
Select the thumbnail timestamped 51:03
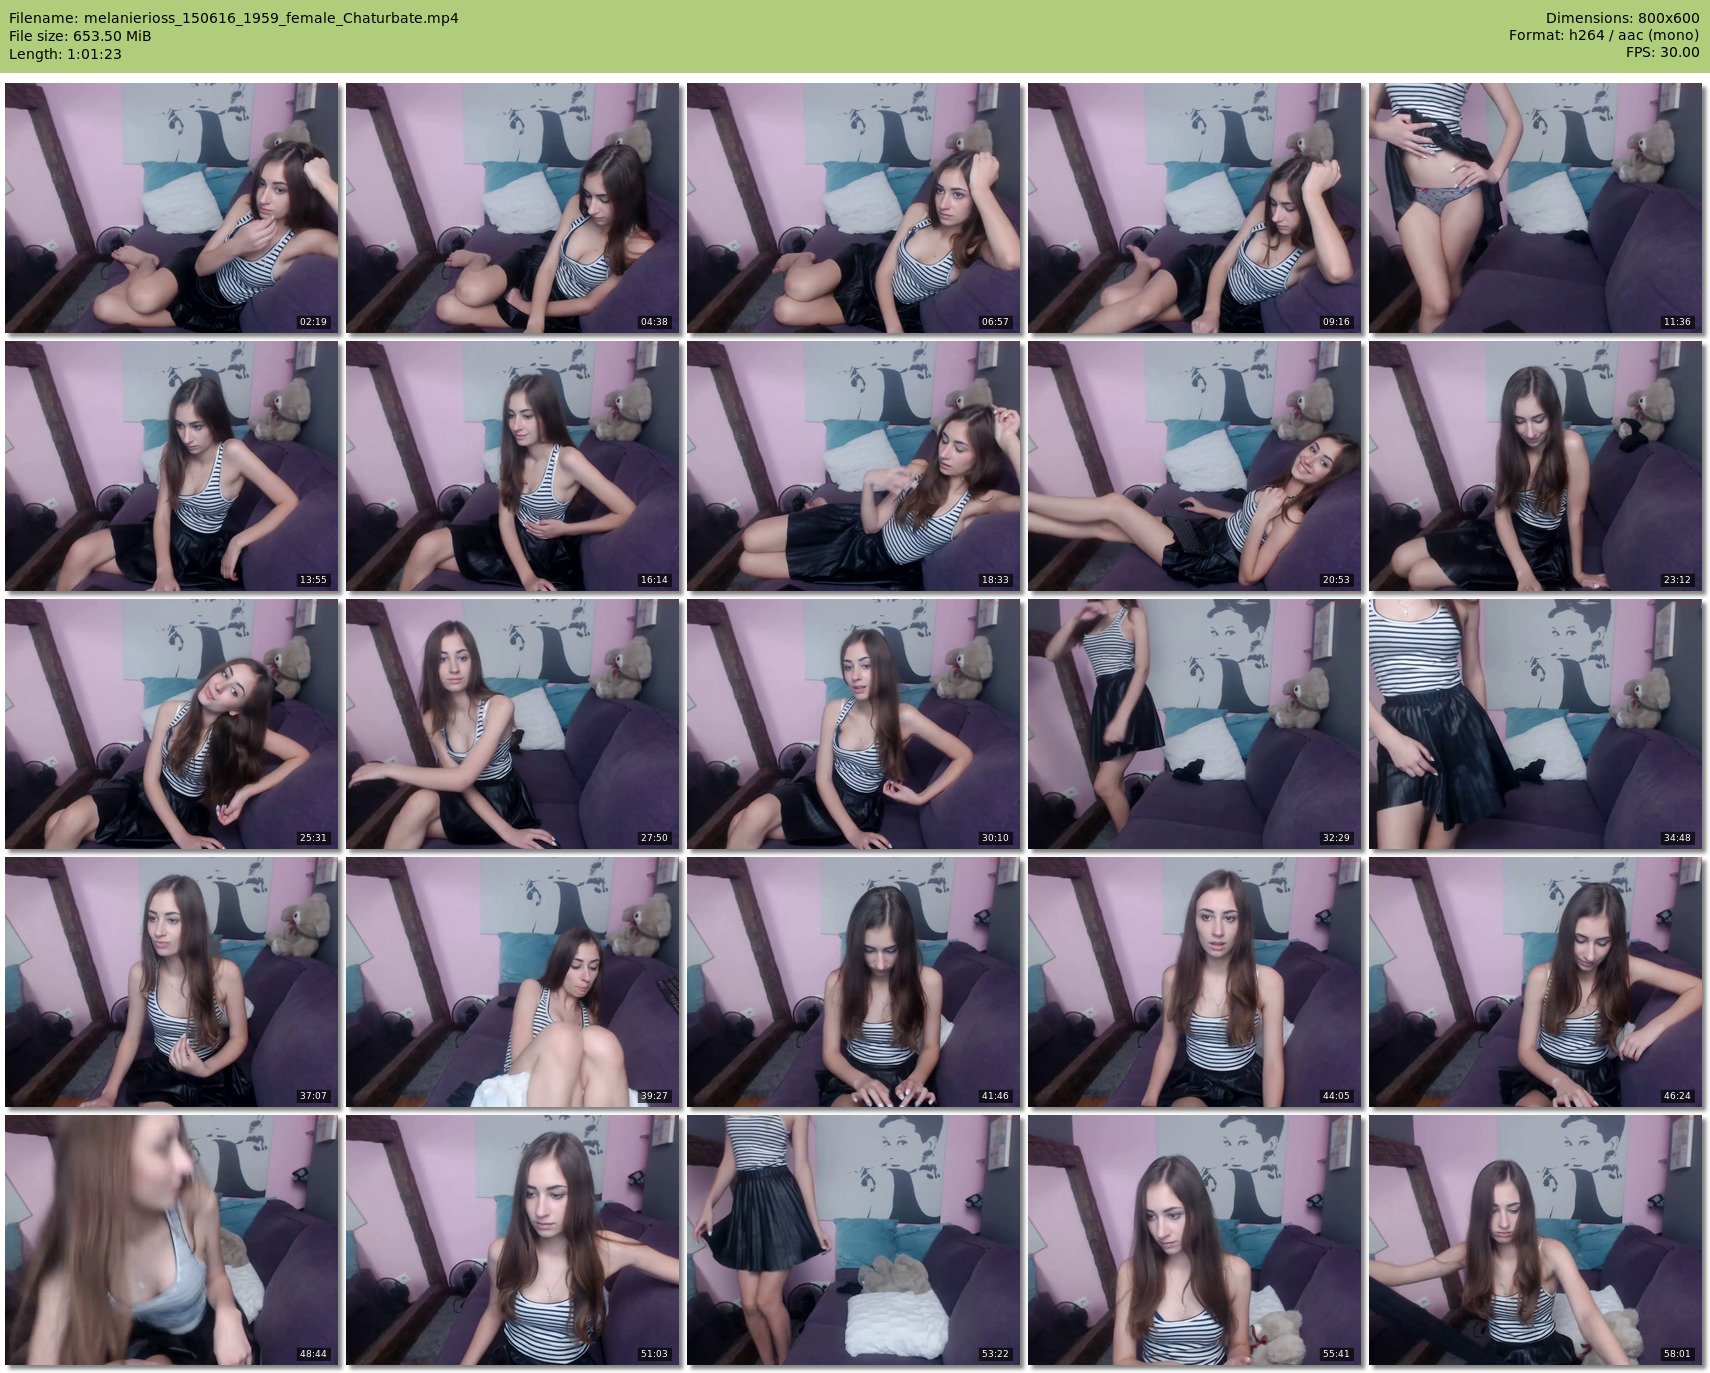512,1240
